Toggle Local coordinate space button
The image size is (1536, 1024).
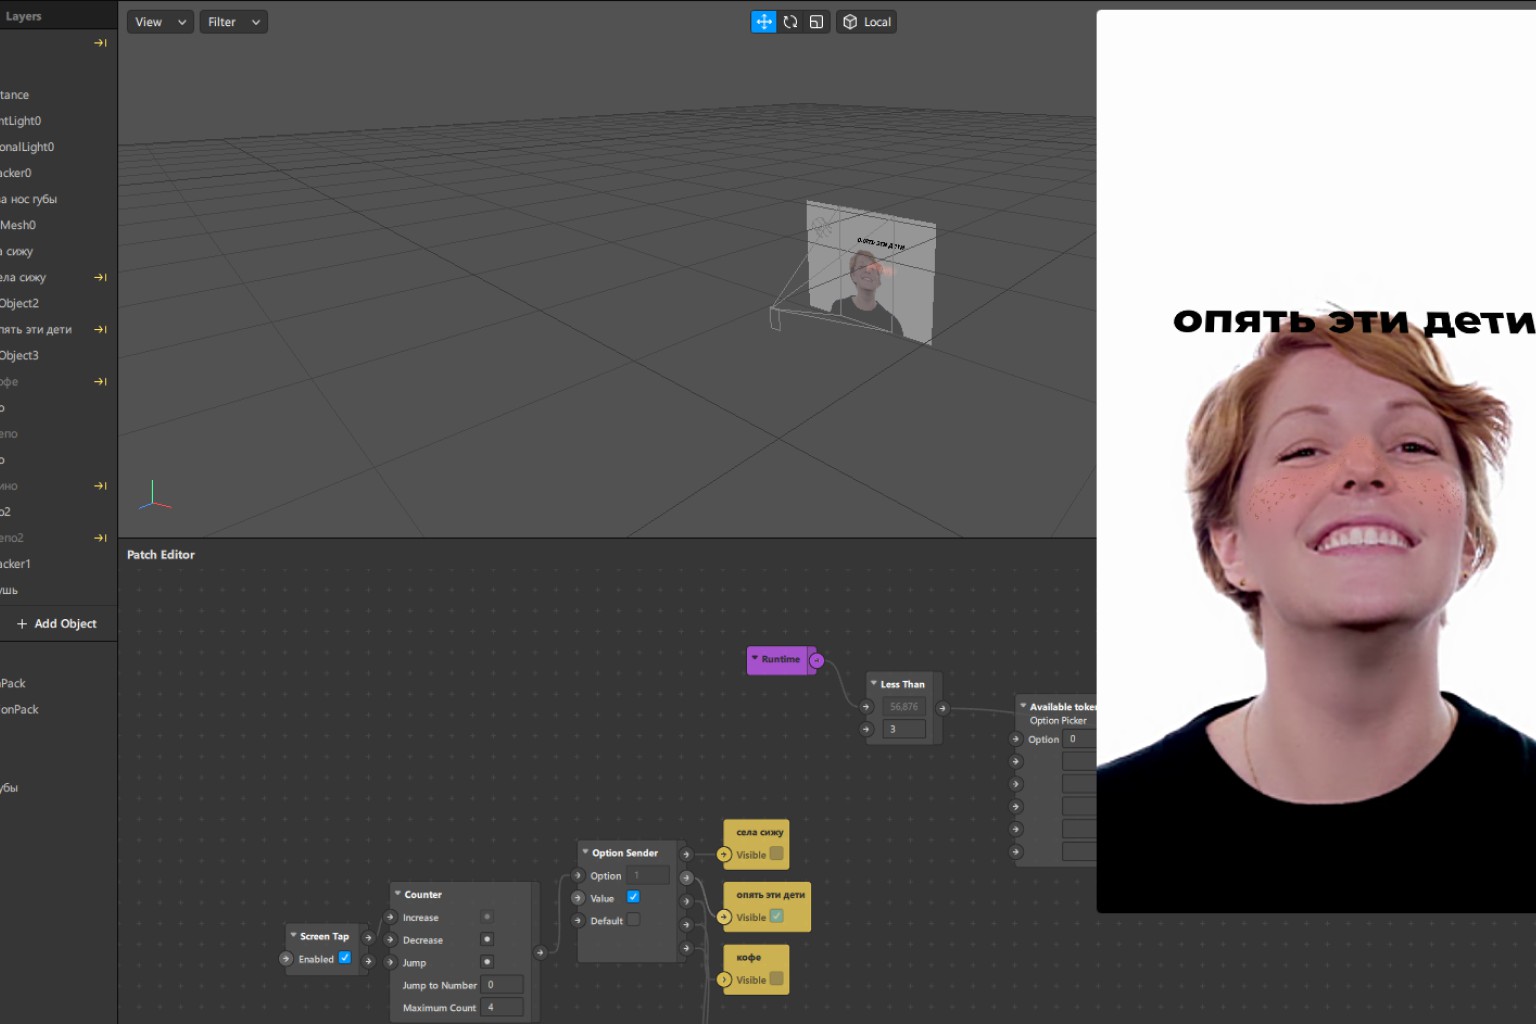867,22
